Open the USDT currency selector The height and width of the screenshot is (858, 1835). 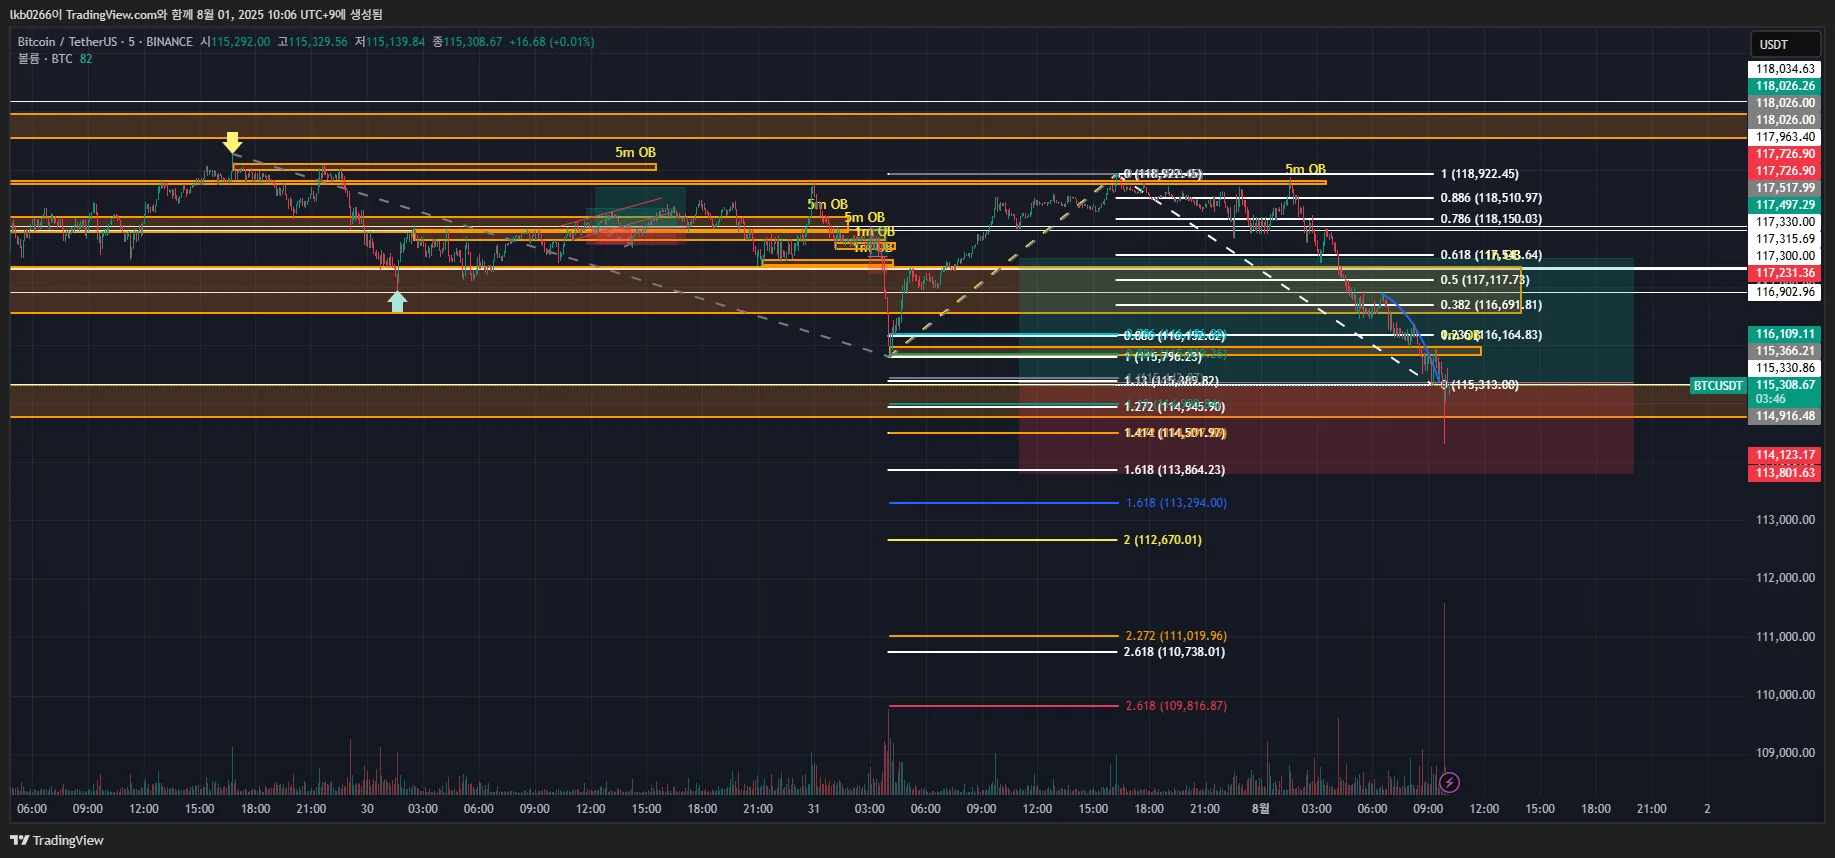click(x=1785, y=45)
